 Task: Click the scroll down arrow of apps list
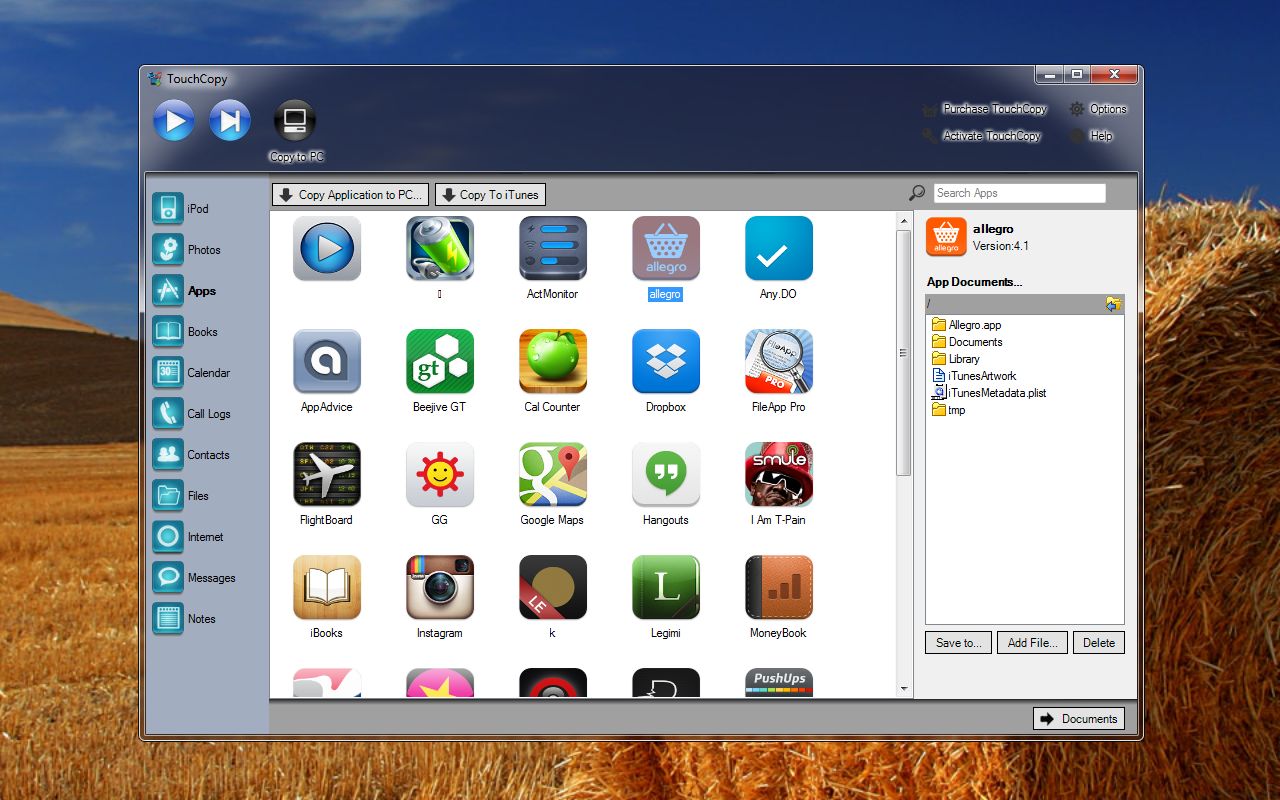coord(904,689)
